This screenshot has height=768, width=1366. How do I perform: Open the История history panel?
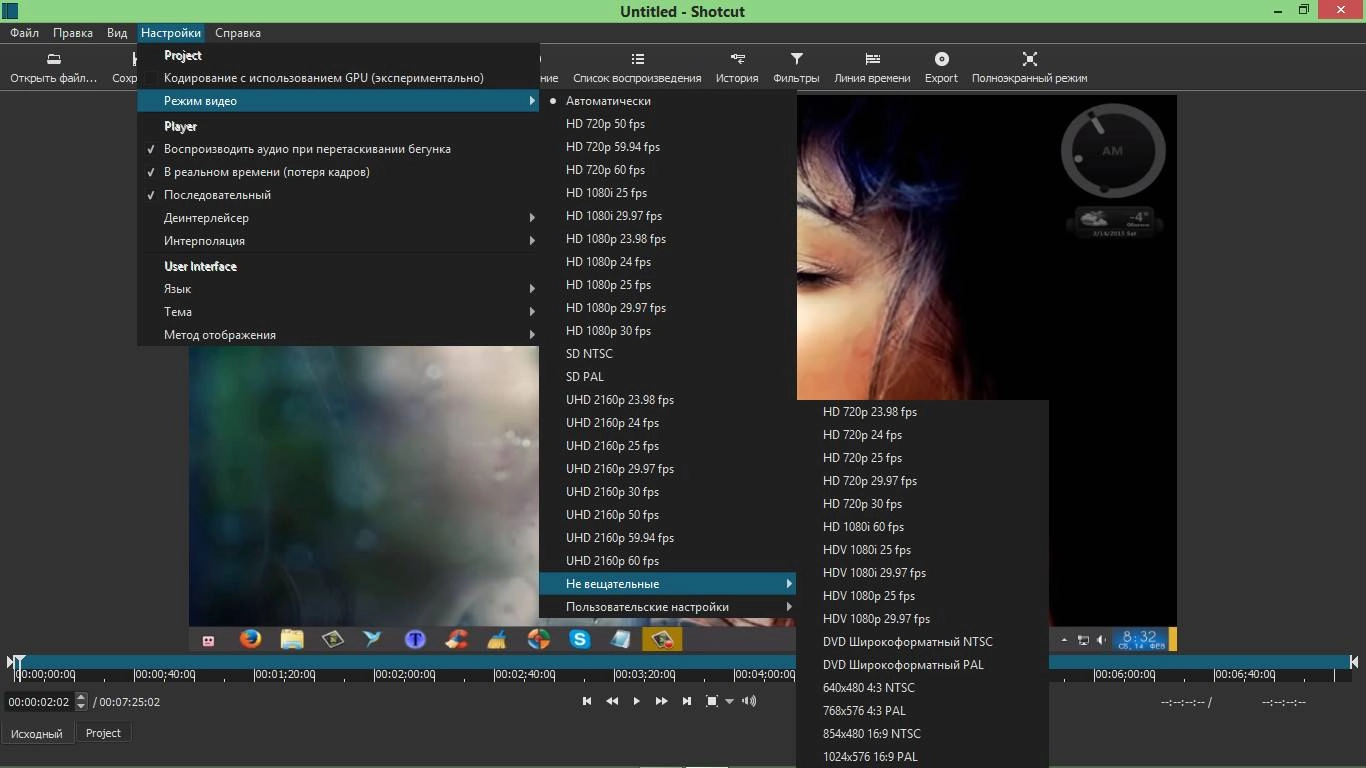coord(737,67)
